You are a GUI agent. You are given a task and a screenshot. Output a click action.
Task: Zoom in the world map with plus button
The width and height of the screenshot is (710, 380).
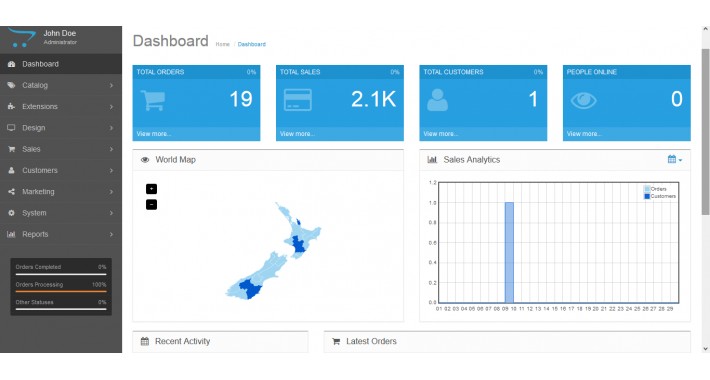click(x=151, y=189)
